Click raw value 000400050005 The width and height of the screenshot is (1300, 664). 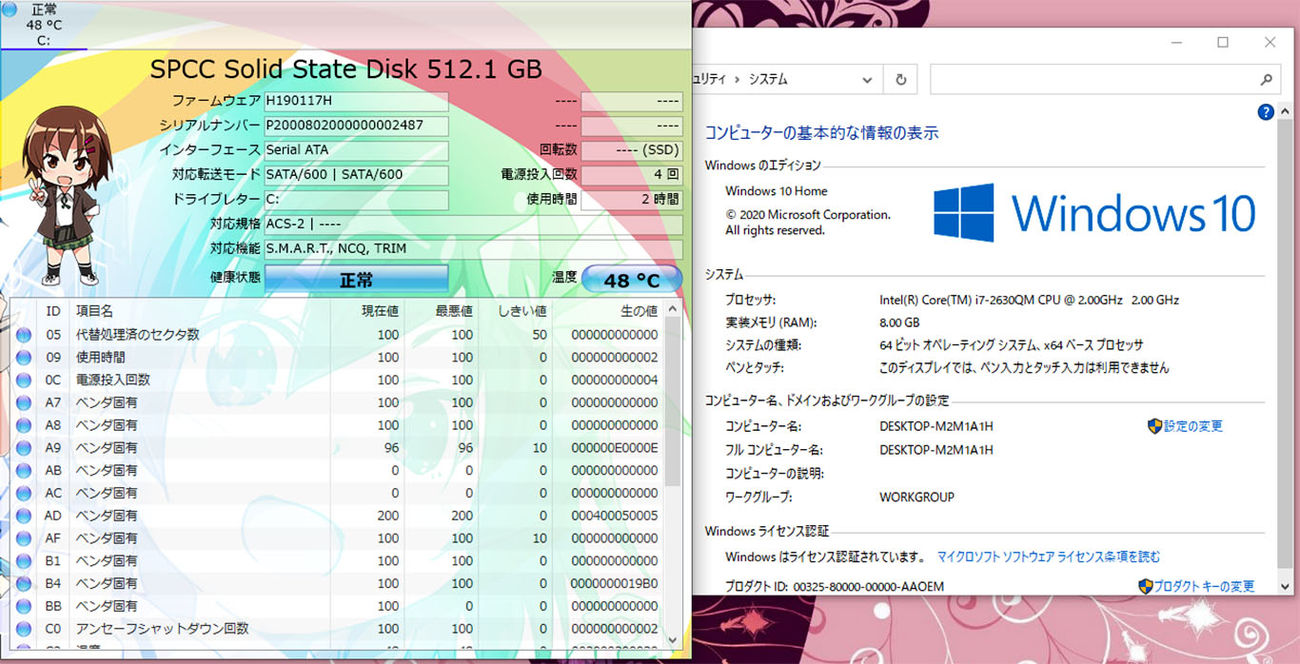coord(615,516)
